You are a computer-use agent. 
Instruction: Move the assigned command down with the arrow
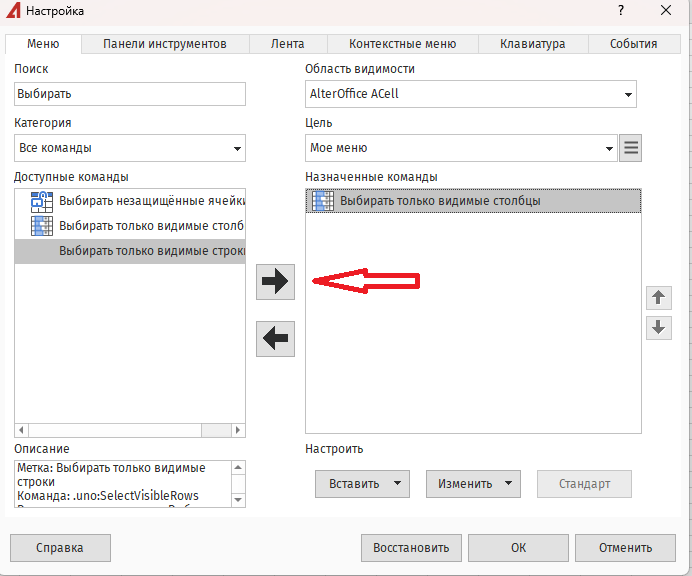tap(658, 327)
